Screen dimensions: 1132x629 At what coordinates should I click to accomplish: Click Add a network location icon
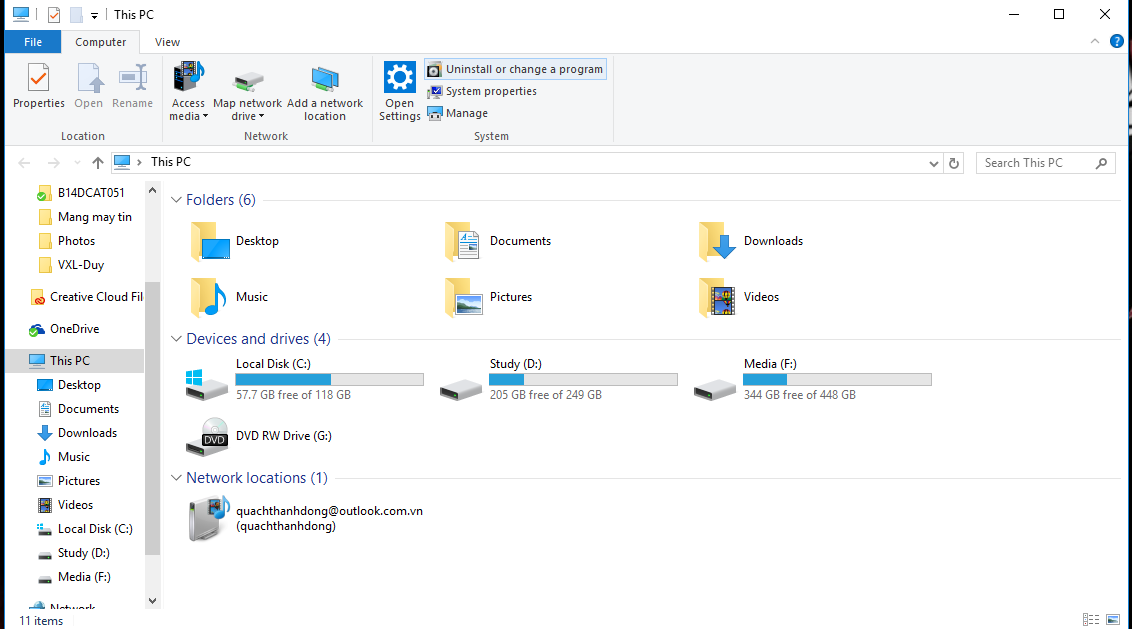click(x=325, y=80)
